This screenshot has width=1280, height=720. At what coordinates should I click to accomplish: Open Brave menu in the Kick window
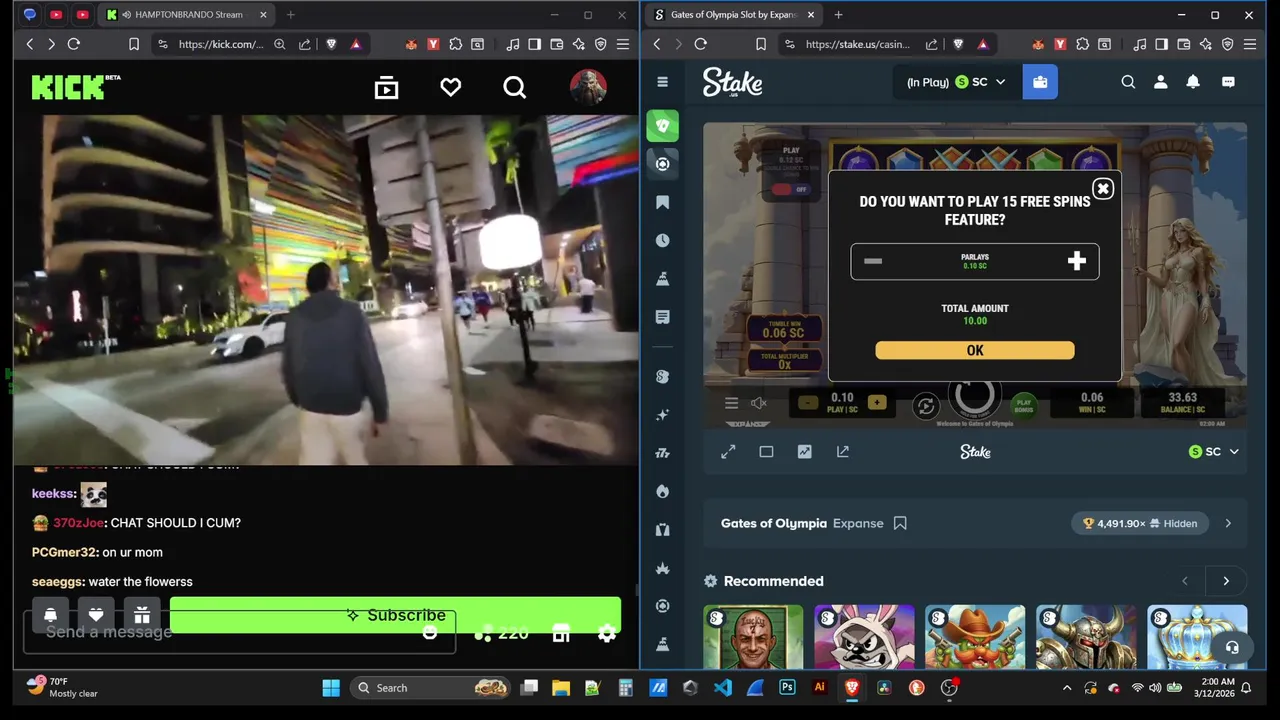tap(623, 44)
